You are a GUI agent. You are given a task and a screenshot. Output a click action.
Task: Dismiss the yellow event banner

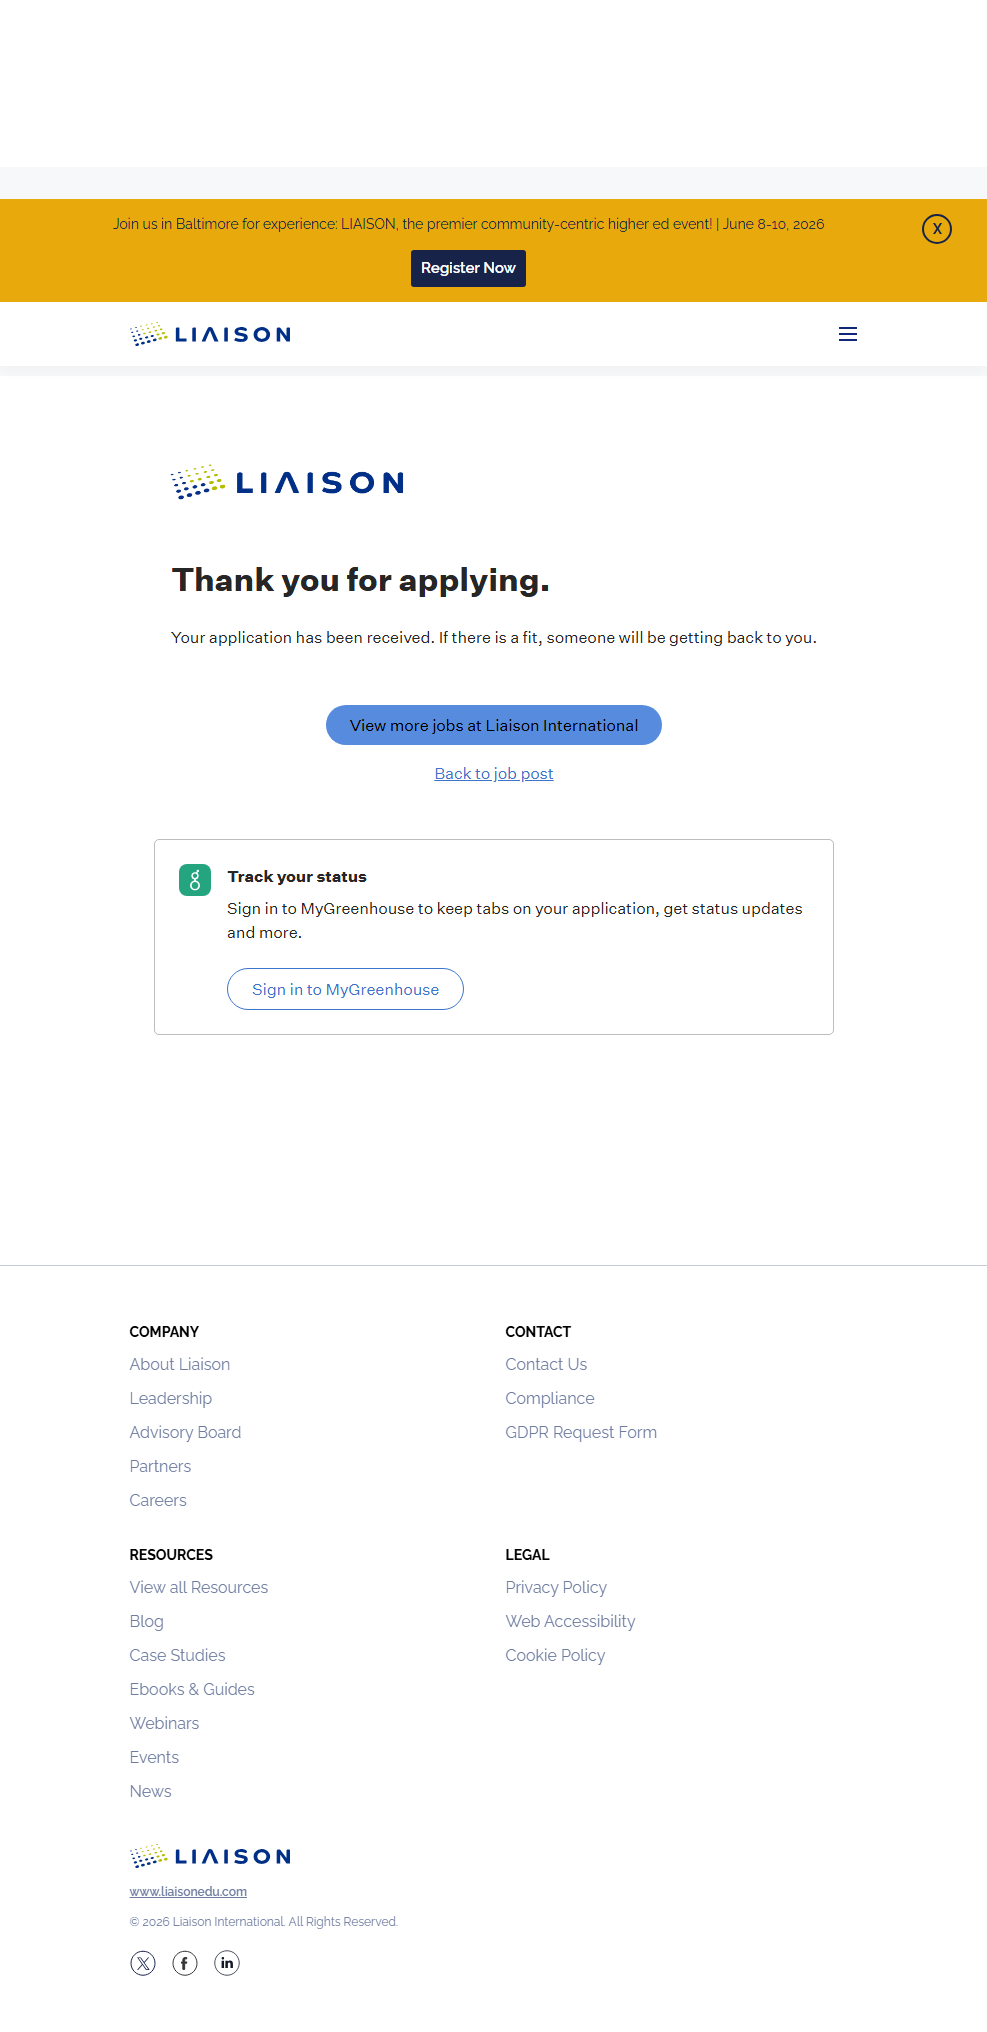(936, 229)
